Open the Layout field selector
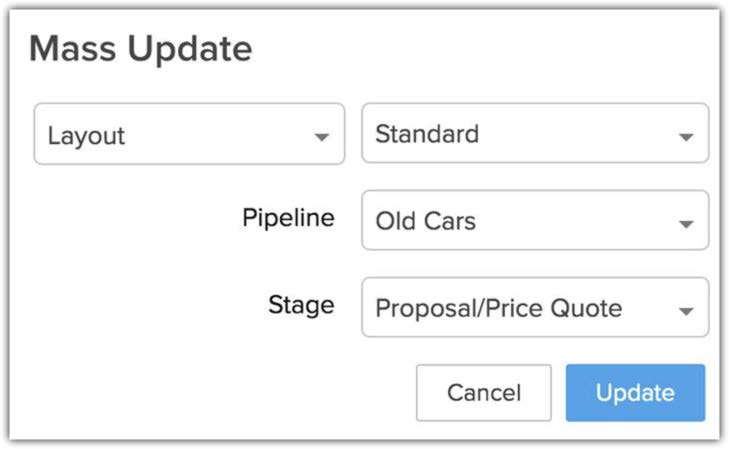 (x=189, y=134)
